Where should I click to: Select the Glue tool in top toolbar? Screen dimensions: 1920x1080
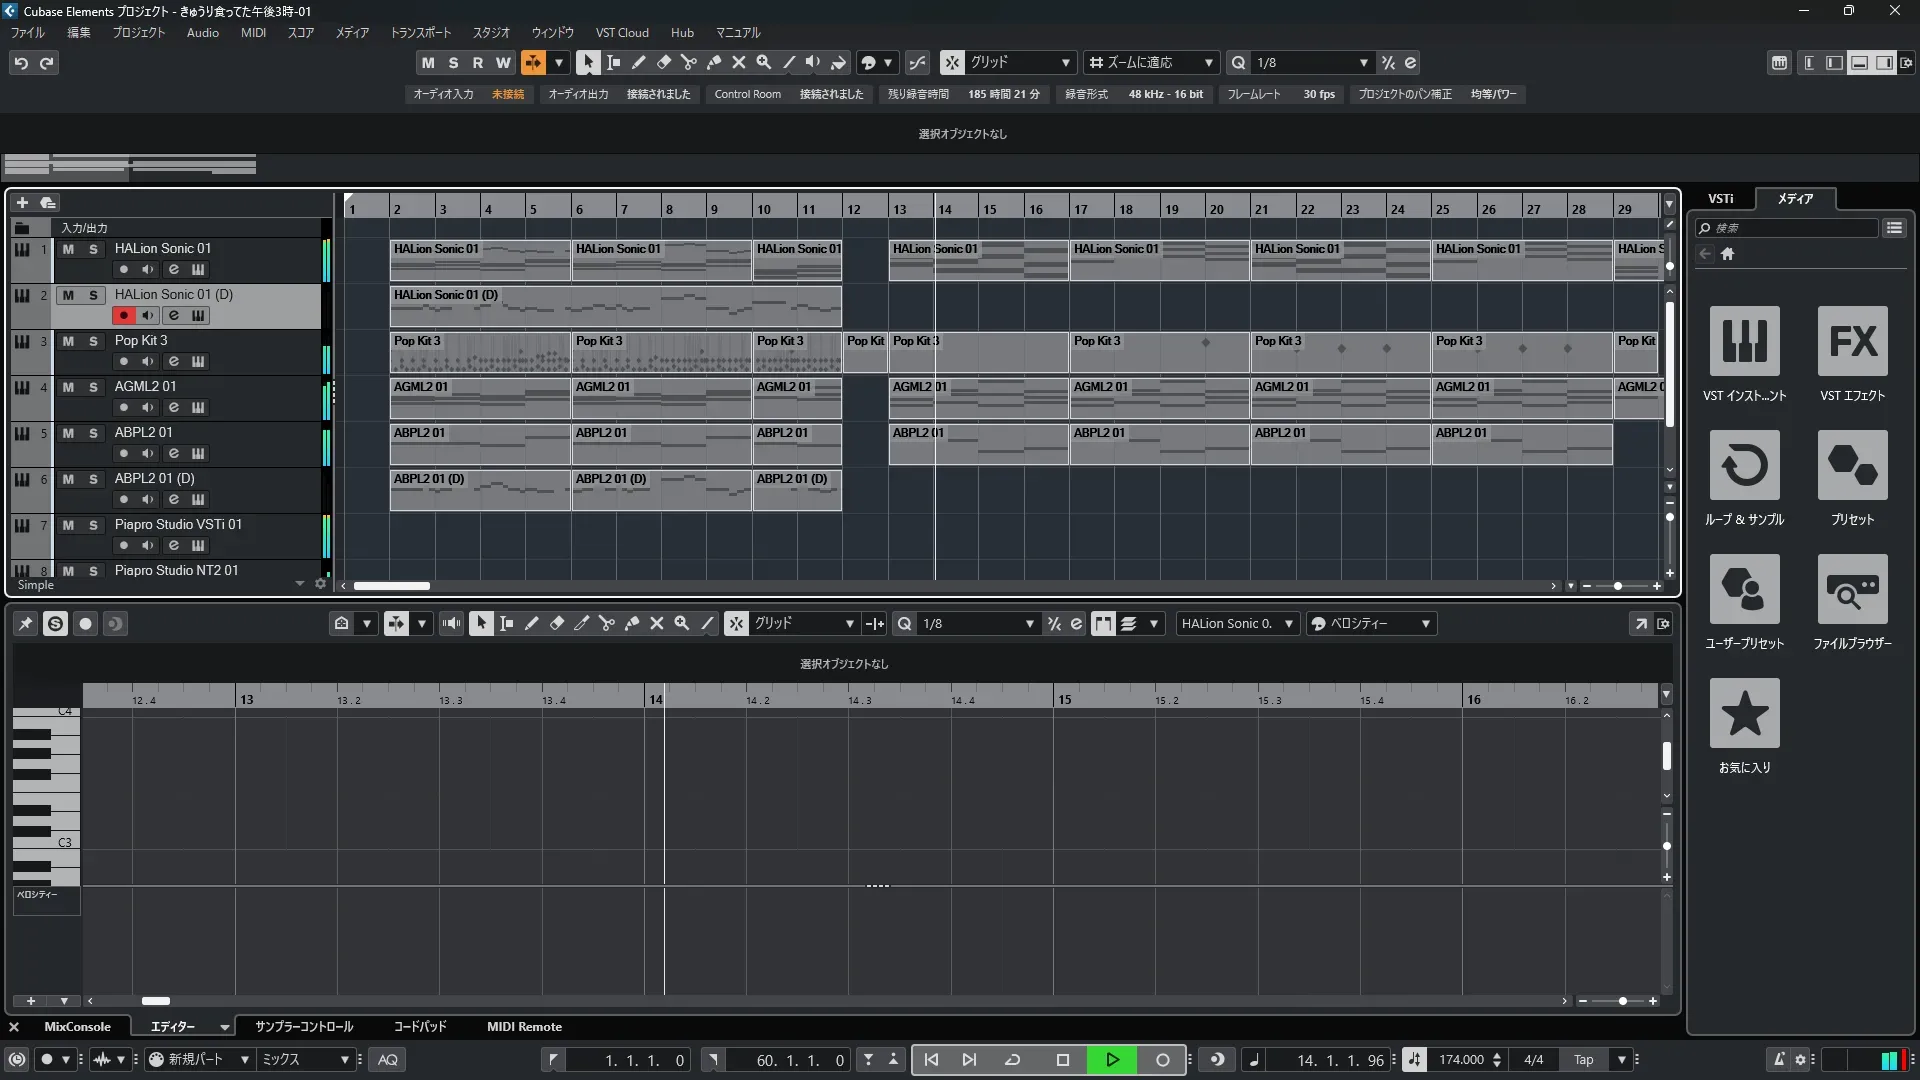pyautogui.click(x=713, y=62)
